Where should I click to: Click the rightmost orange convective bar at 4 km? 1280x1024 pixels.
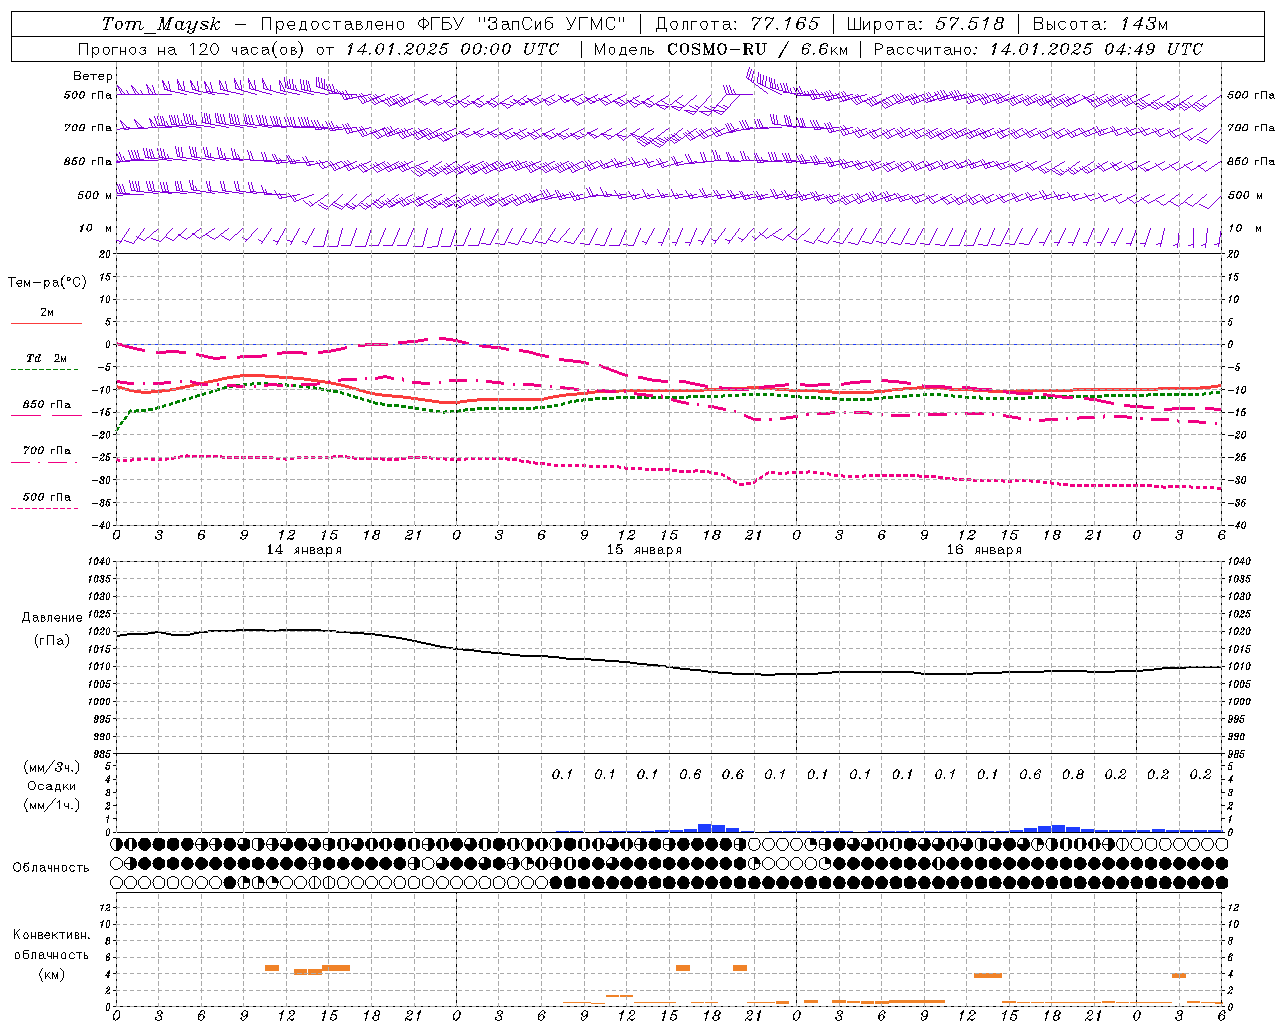tap(1179, 975)
